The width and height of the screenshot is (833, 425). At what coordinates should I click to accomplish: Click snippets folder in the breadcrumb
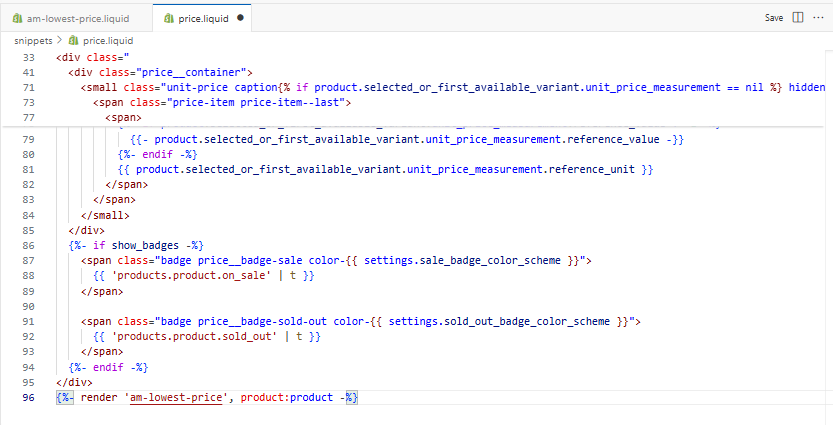33,40
